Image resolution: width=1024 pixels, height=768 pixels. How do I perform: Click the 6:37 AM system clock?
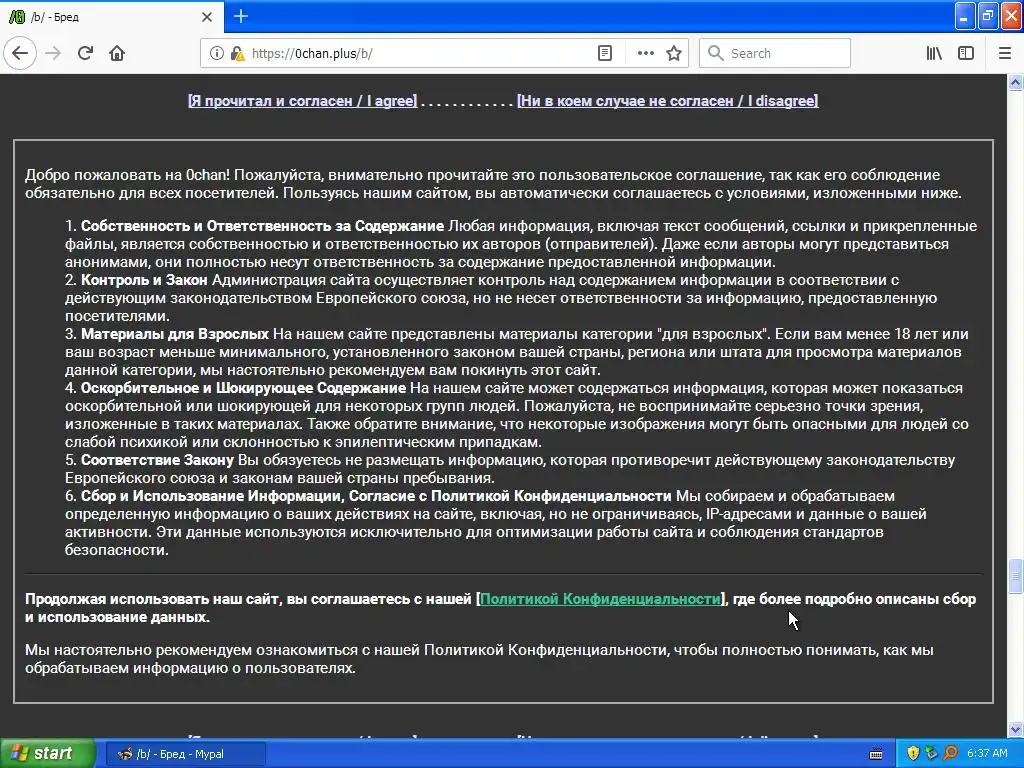[987, 754]
